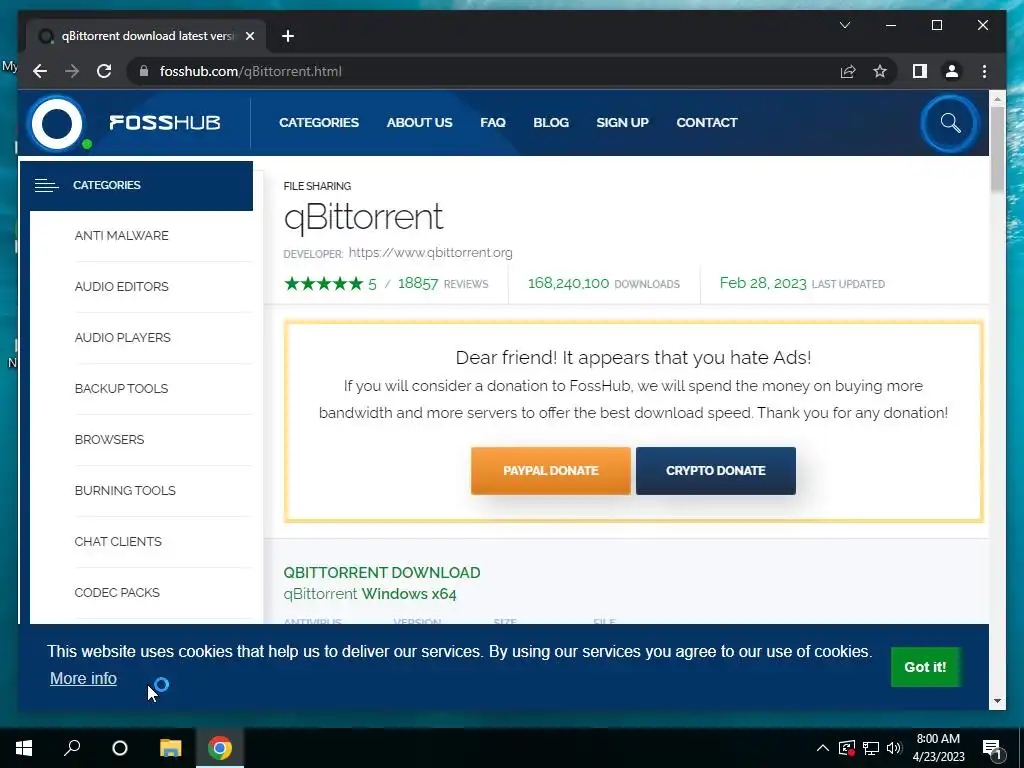The width and height of the screenshot is (1024, 768).
Task: Click the page vertical scrollbar thumb
Action: (x=997, y=150)
